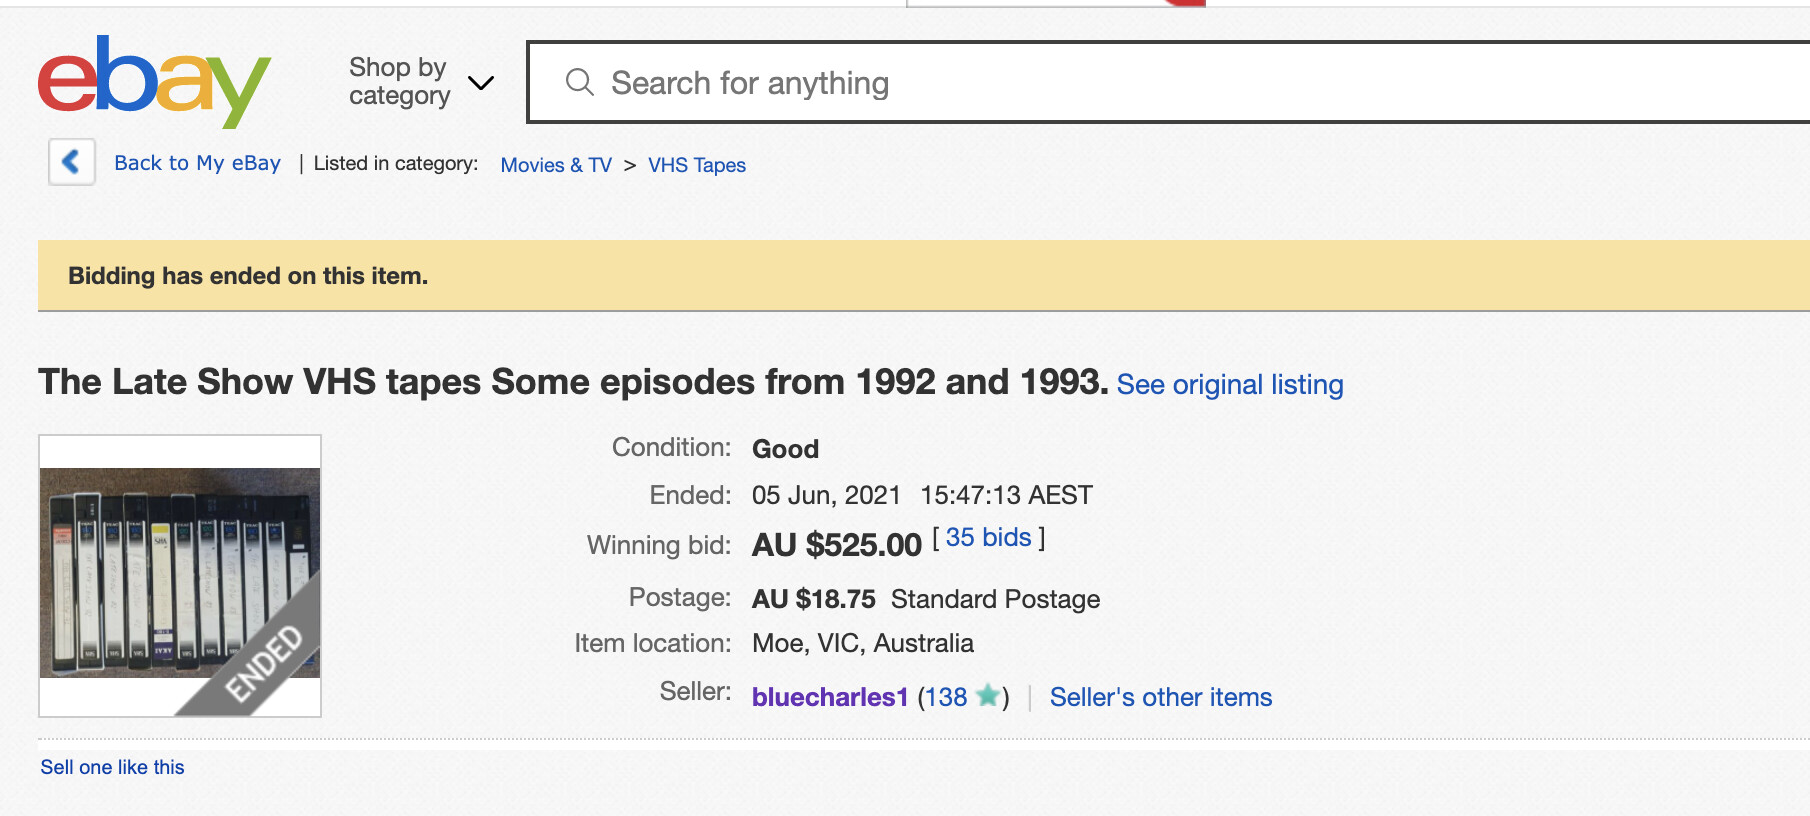
Task: Open See original listing link
Action: 1229,385
